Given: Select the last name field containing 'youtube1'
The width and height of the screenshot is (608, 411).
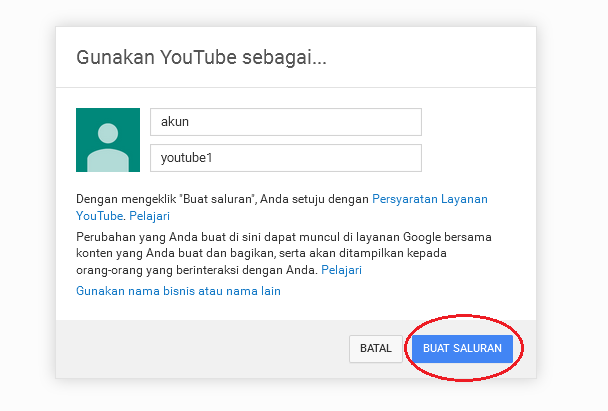Looking at the screenshot, I should point(286,158).
